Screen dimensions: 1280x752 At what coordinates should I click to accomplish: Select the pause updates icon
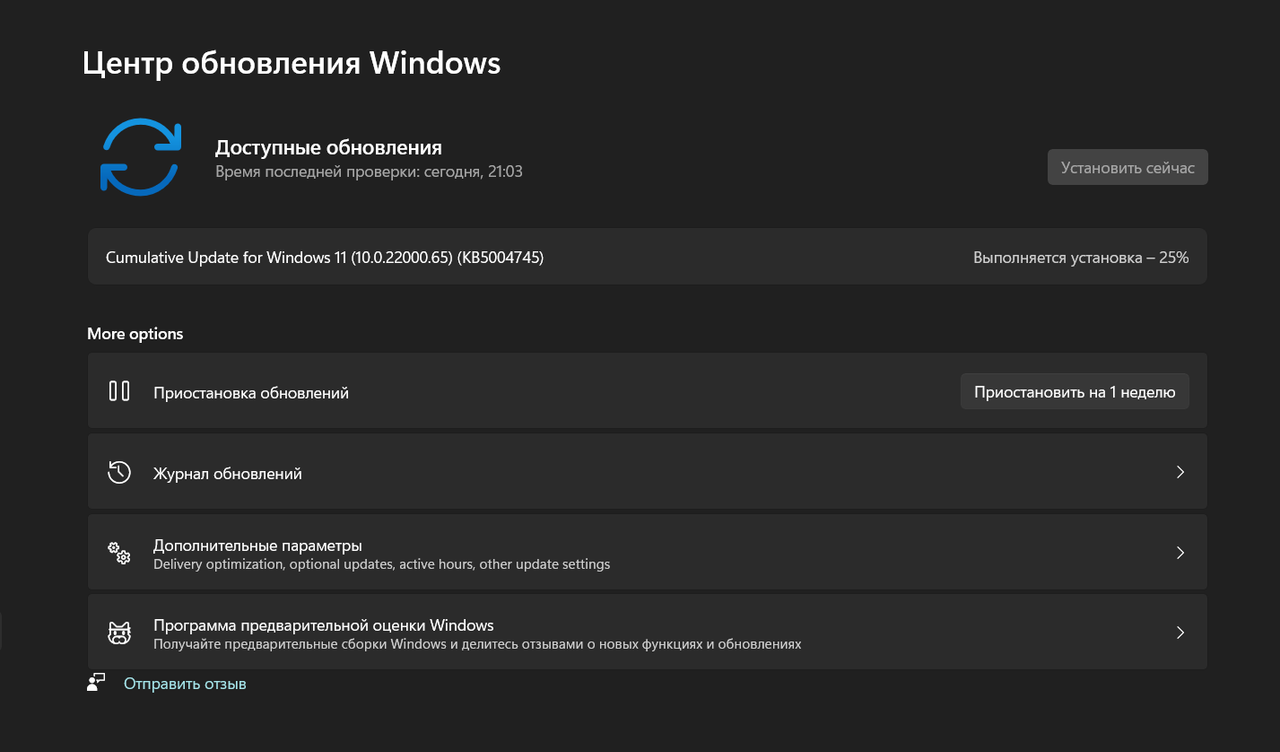tap(118, 391)
